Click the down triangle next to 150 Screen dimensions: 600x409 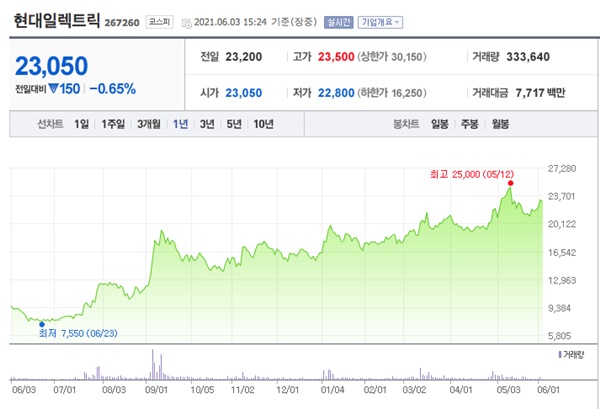(x=54, y=89)
